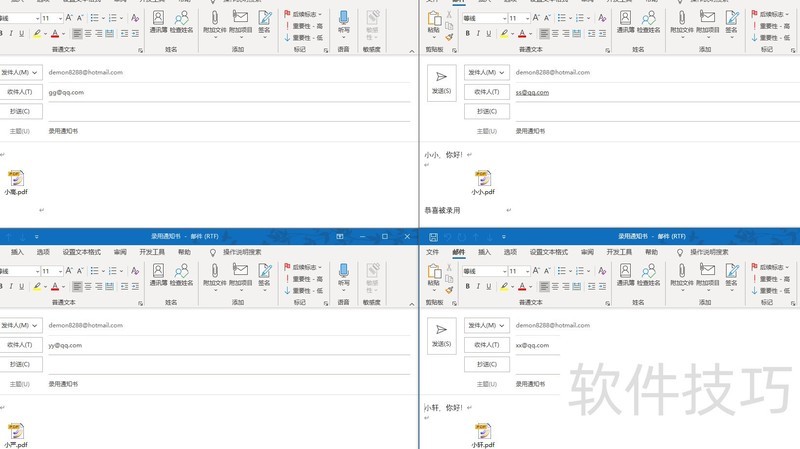The image size is (800, 449).
Task: Open Follow Up flag dropdown in xx@qq.com window
Action: tap(771, 267)
